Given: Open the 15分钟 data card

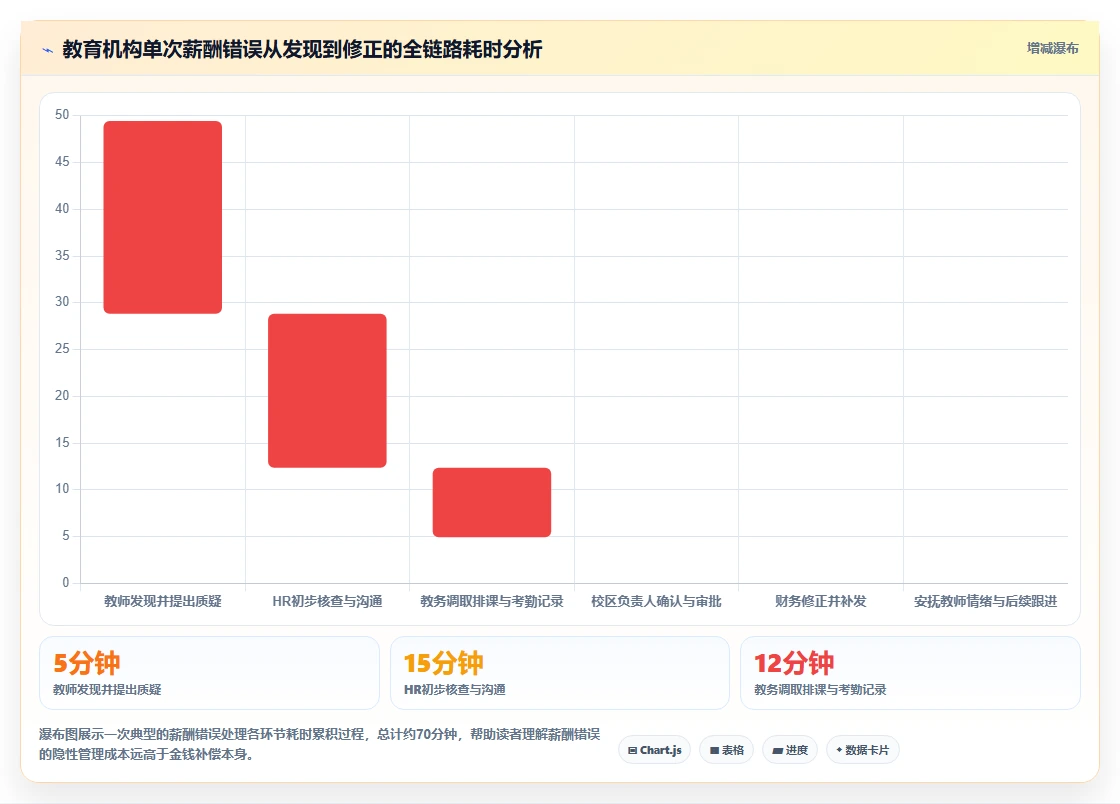Looking at the screenshot, I should coord(560,673).
